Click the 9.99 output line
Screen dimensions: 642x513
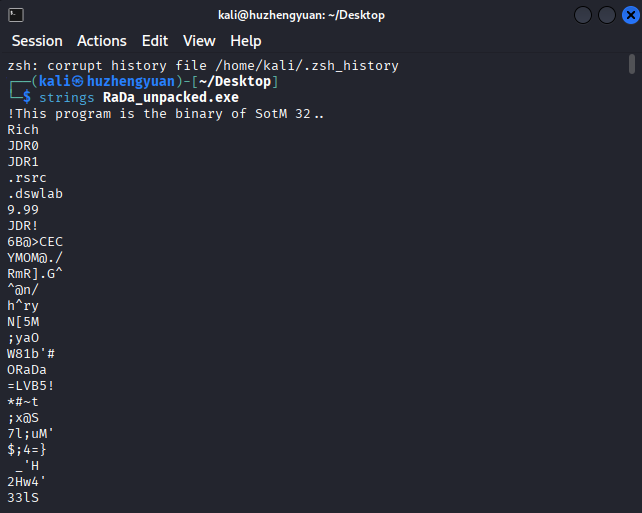point(23,210)
